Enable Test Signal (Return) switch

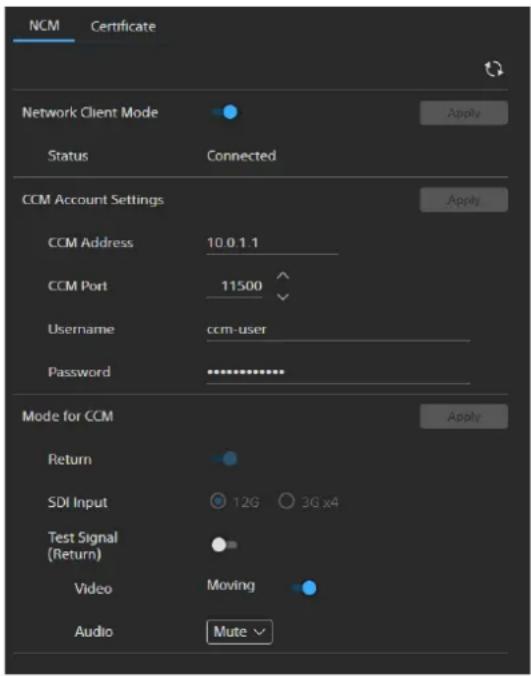pyautogui.click(x=224, y=545)
